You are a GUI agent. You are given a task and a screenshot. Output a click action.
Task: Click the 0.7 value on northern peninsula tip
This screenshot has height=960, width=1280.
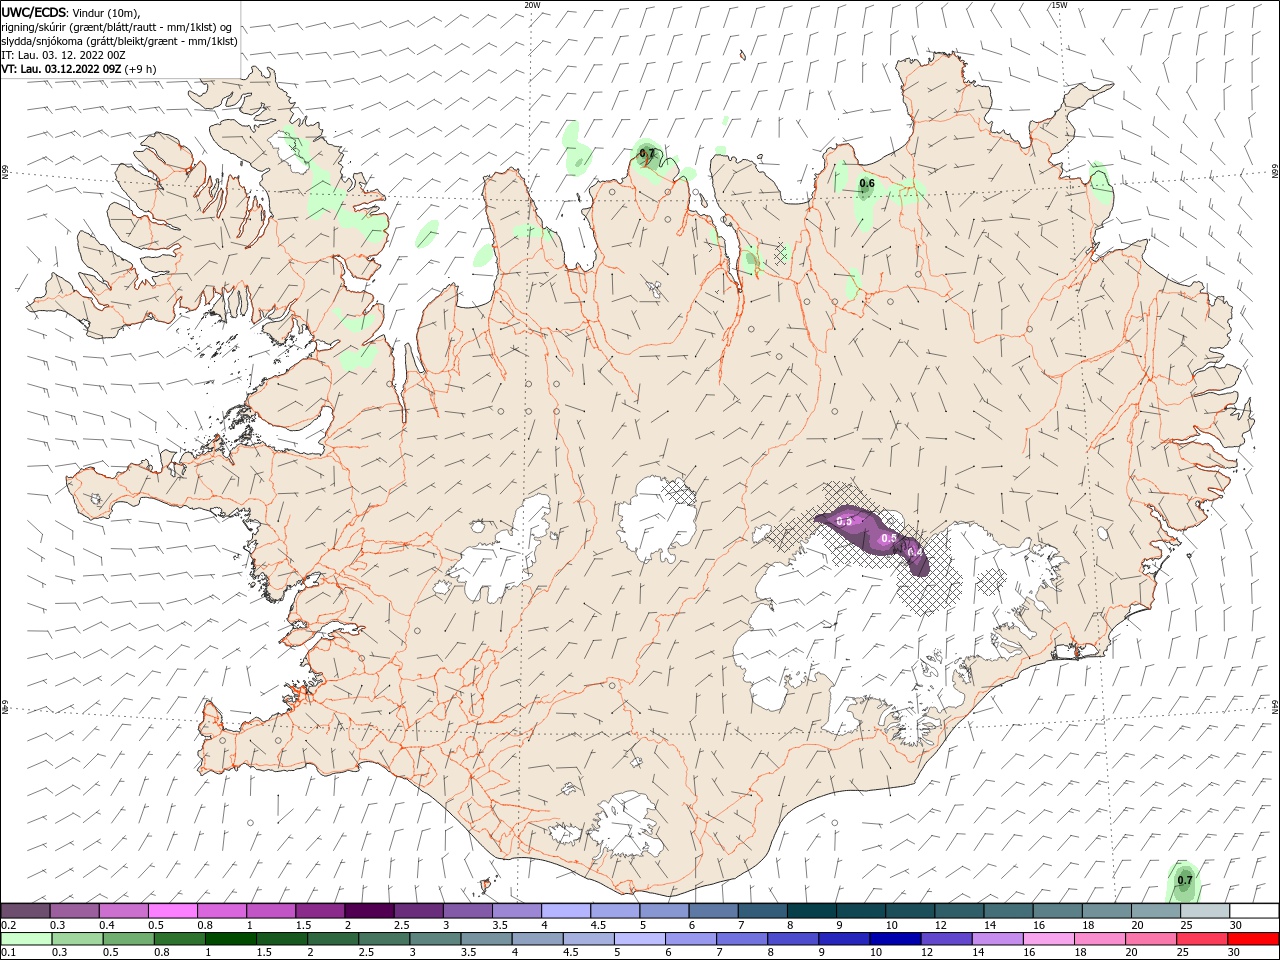(647, 154)
